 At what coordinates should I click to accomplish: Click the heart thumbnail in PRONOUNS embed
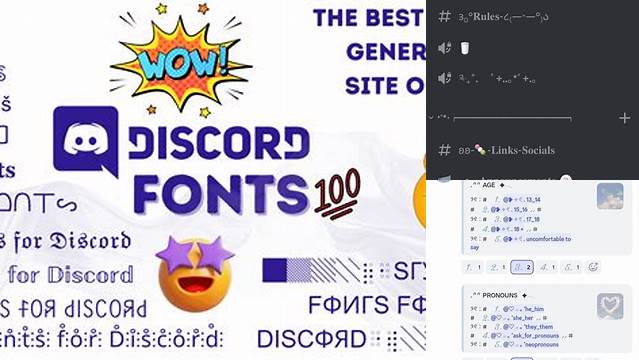coord(610,306)
